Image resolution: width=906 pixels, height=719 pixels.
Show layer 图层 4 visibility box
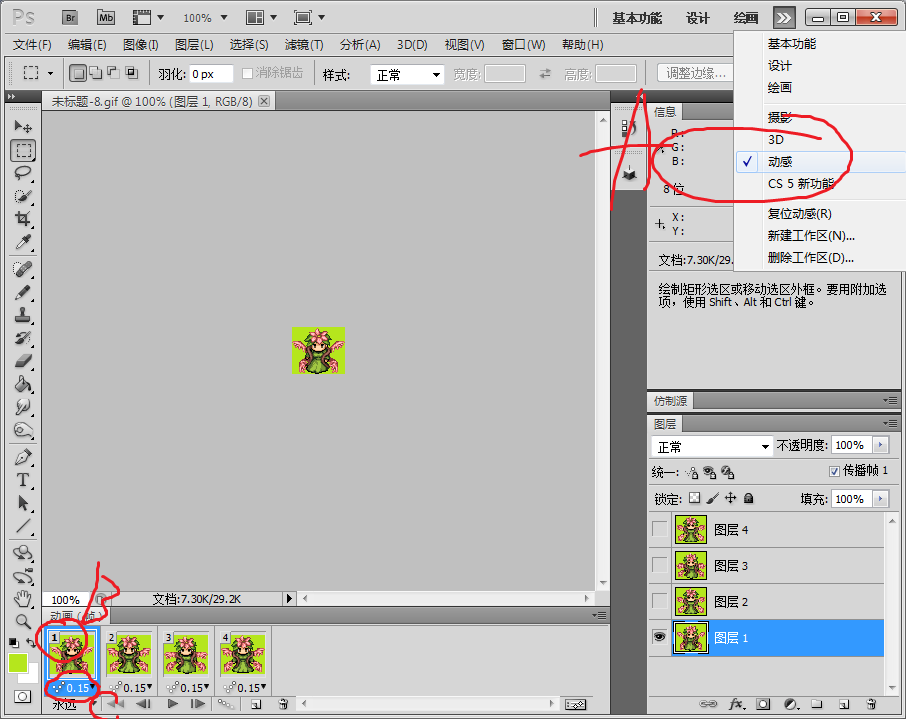pyautogui.click(x=659, y=529)
